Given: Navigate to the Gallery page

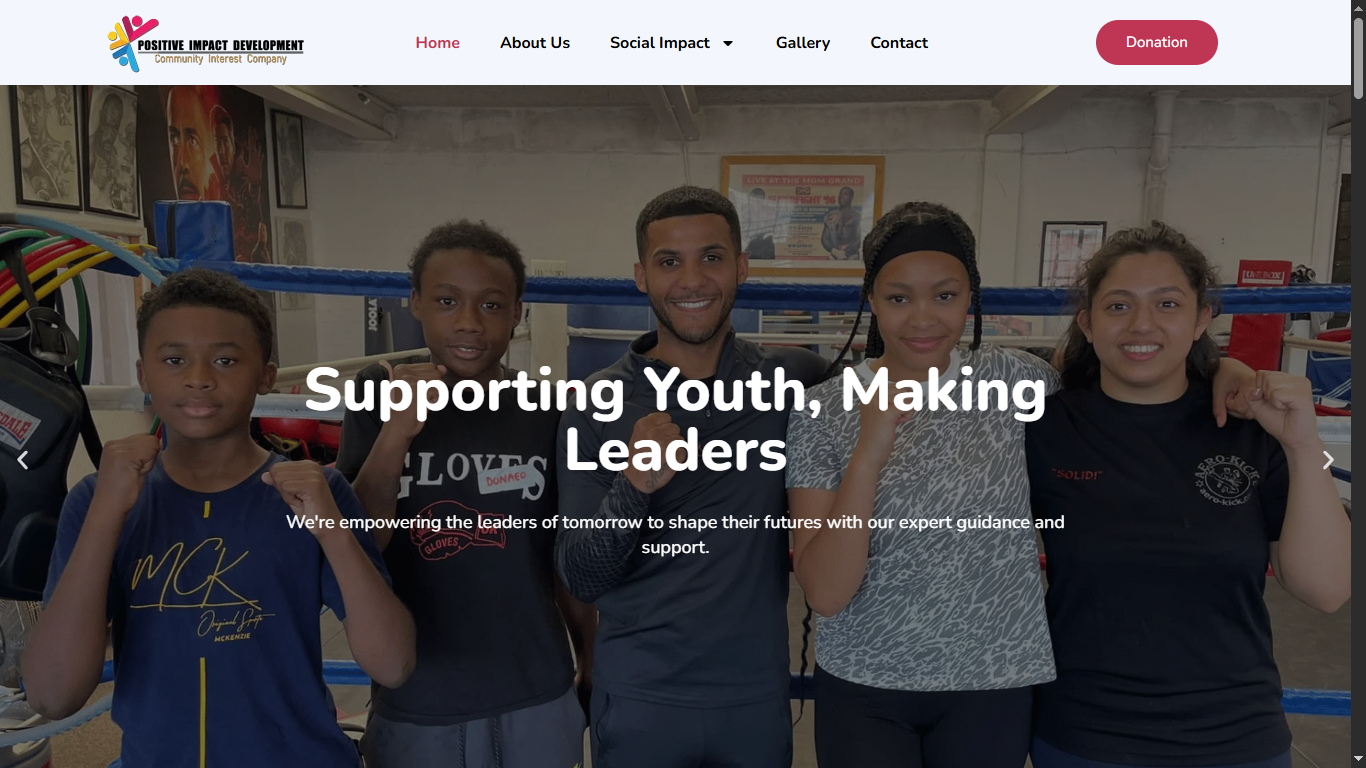Looking at the screenshot, I should 803,43.
